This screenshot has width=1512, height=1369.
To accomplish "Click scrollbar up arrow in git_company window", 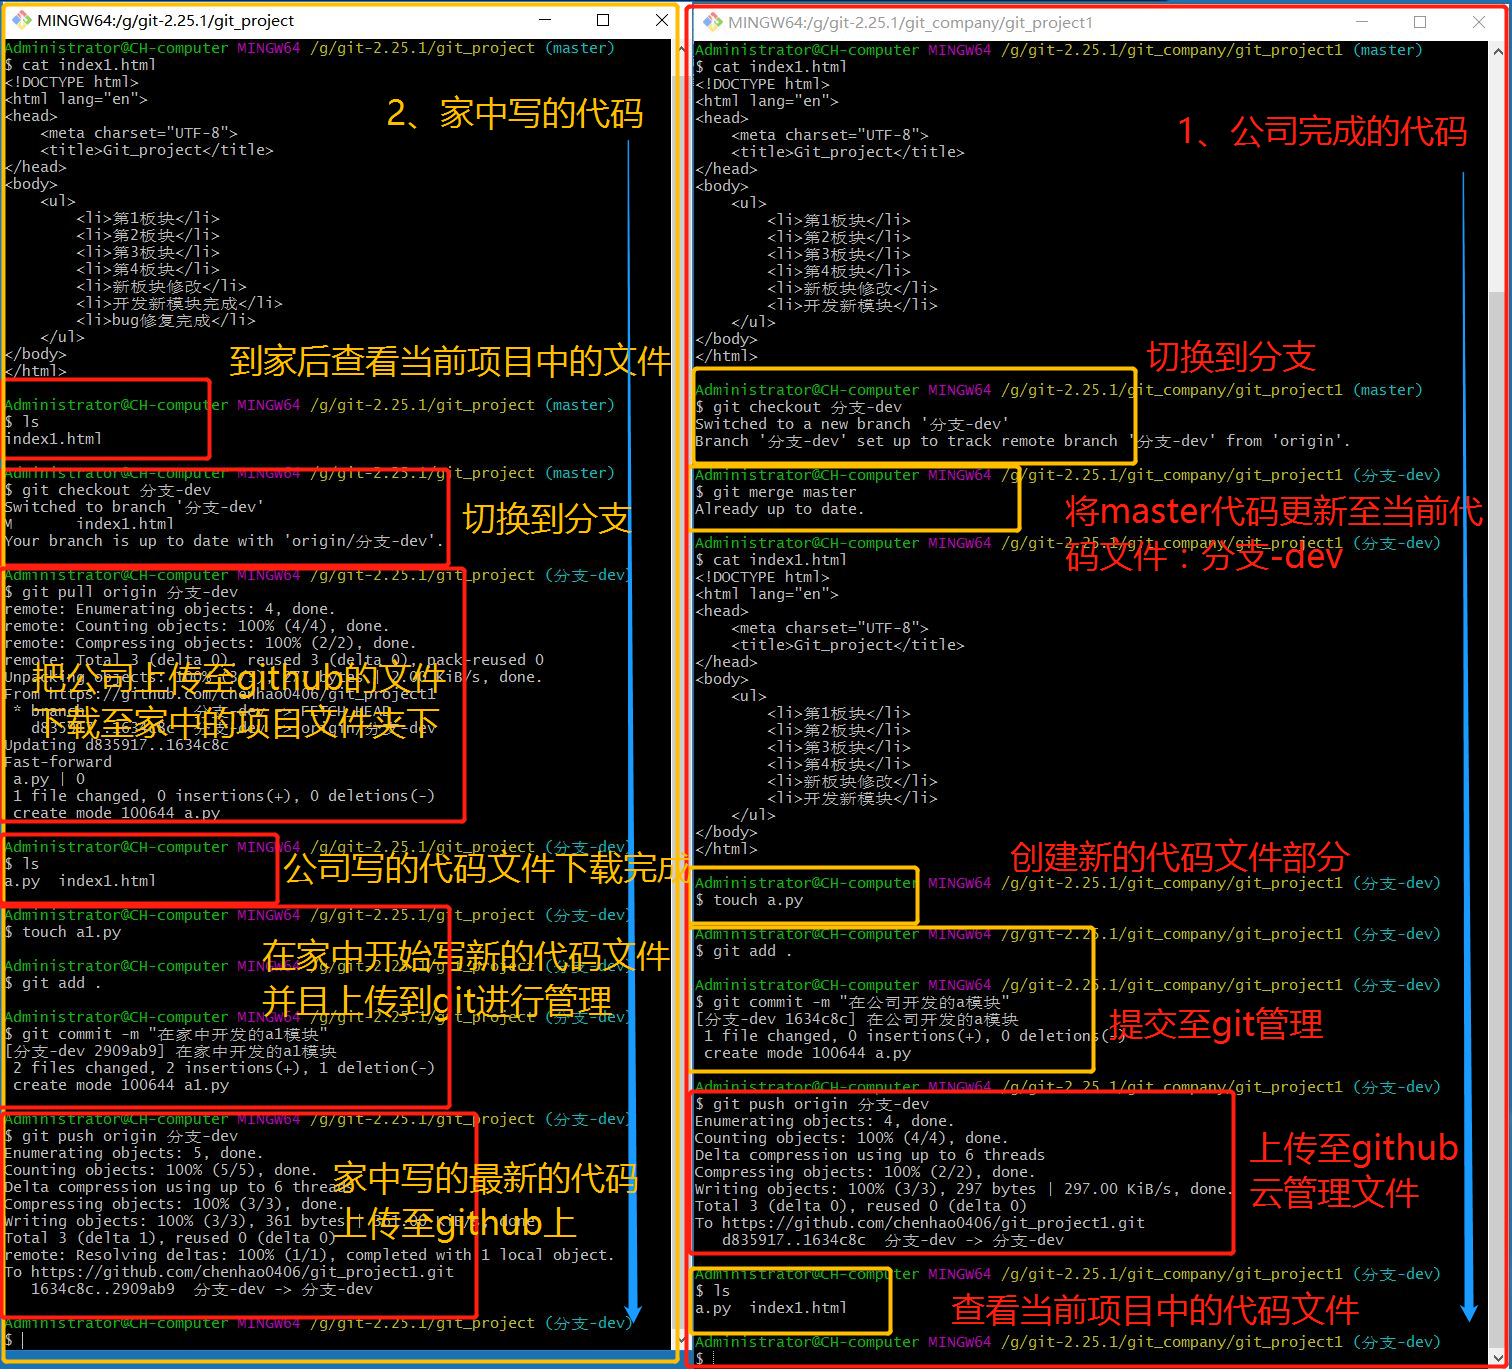I will (1497, 51).
